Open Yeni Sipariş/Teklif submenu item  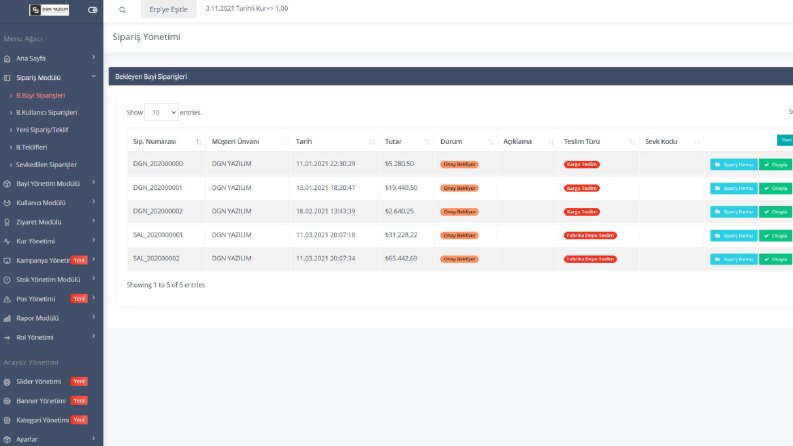pyautogui.click(x=42, y=130)
